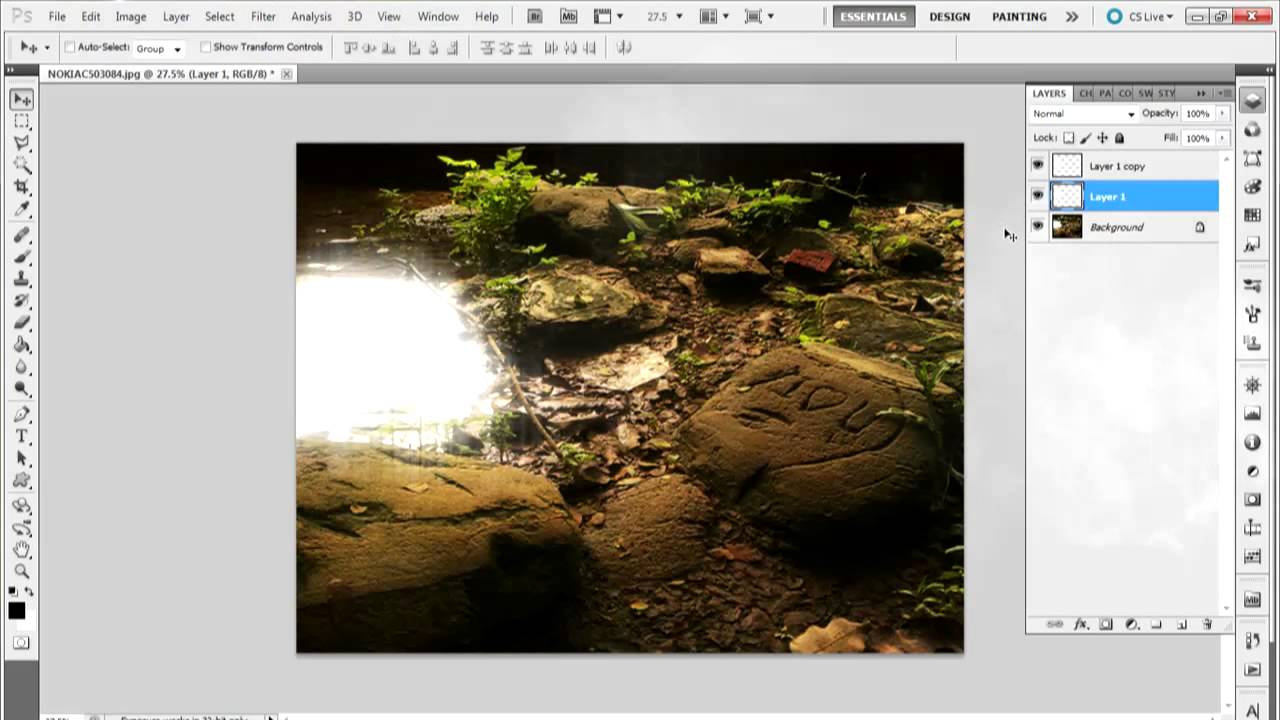
Task: Switch to the Channels tab
Action: pos(1085,93)
